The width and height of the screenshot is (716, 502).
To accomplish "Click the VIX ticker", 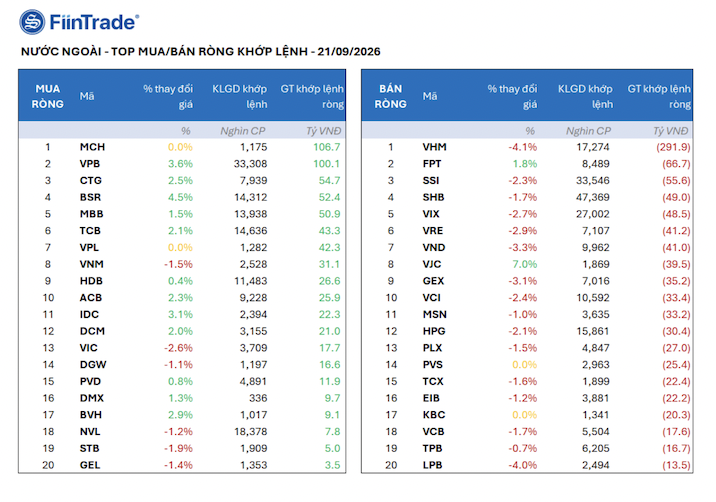I will click(x=431, y=214).
